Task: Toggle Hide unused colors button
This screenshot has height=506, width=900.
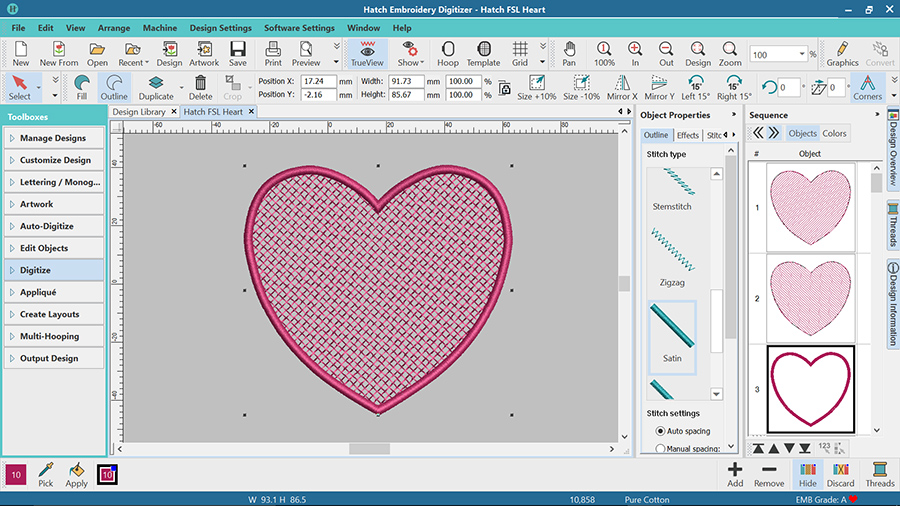Action: click(808, 473)
